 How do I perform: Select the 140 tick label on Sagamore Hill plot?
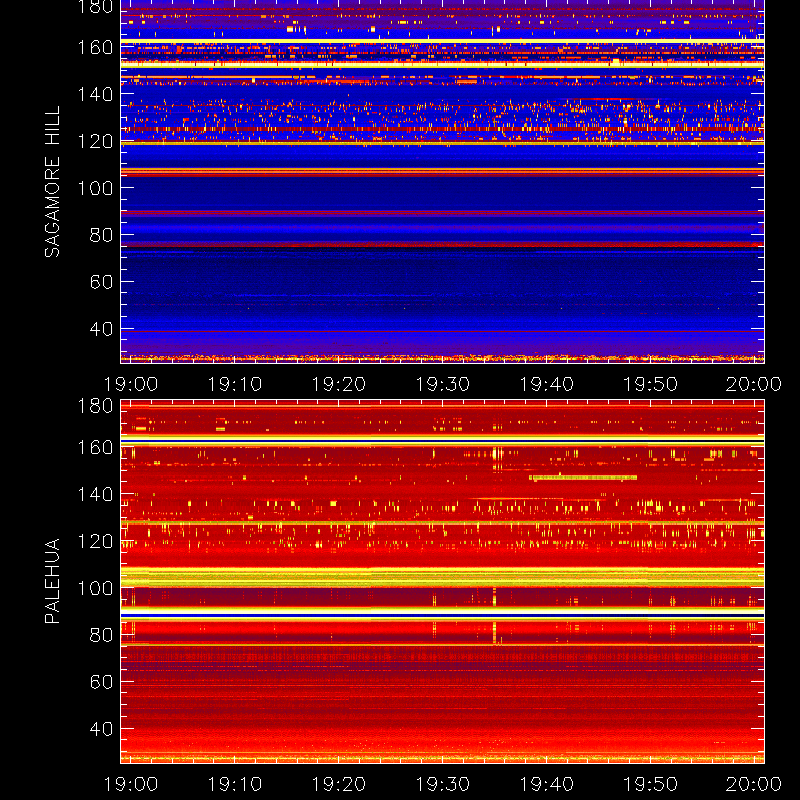[x=95, y=94]
